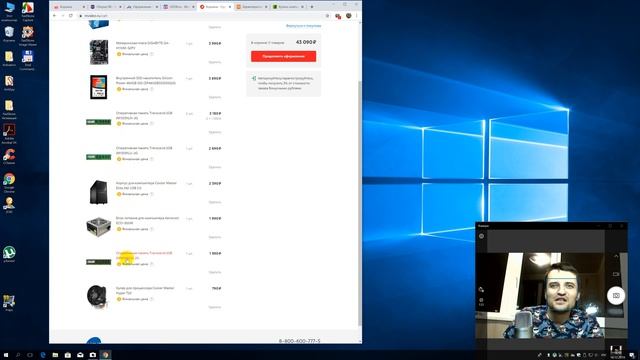
Task: Click the computer case thumbnail
Action: (x=99, y=192)
